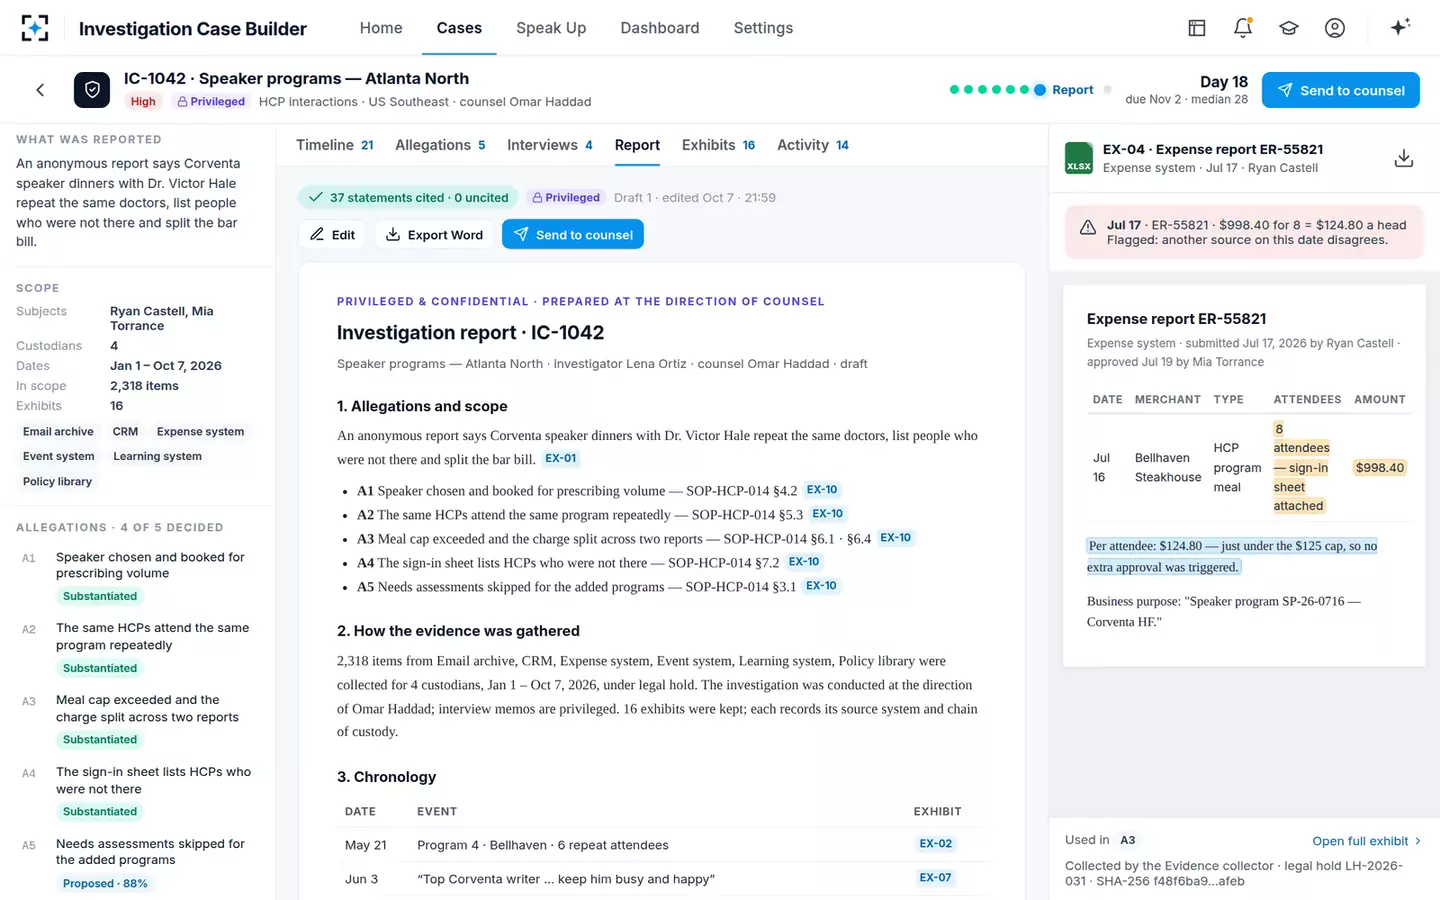This screenshot has width=1440, height=900.
Task: Select Expense system source chip
Action: 200,431
